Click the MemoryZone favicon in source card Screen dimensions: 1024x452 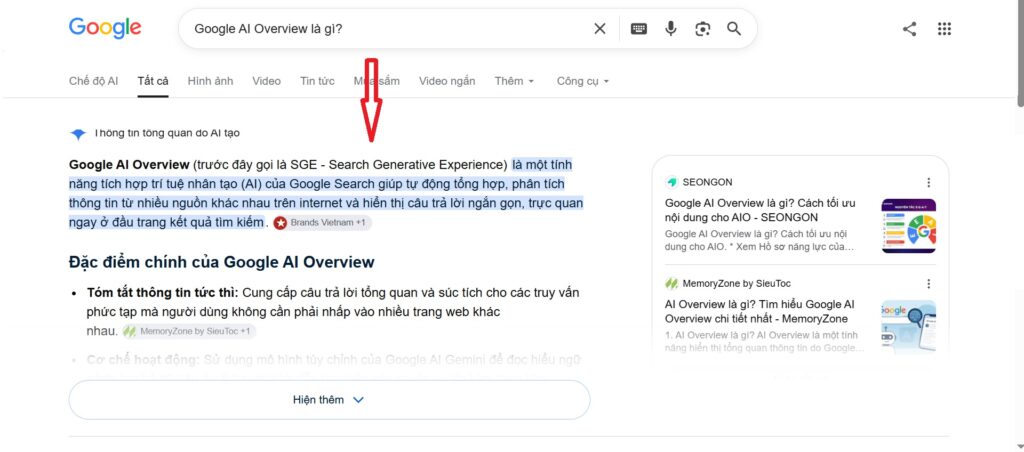click(671, 283)
